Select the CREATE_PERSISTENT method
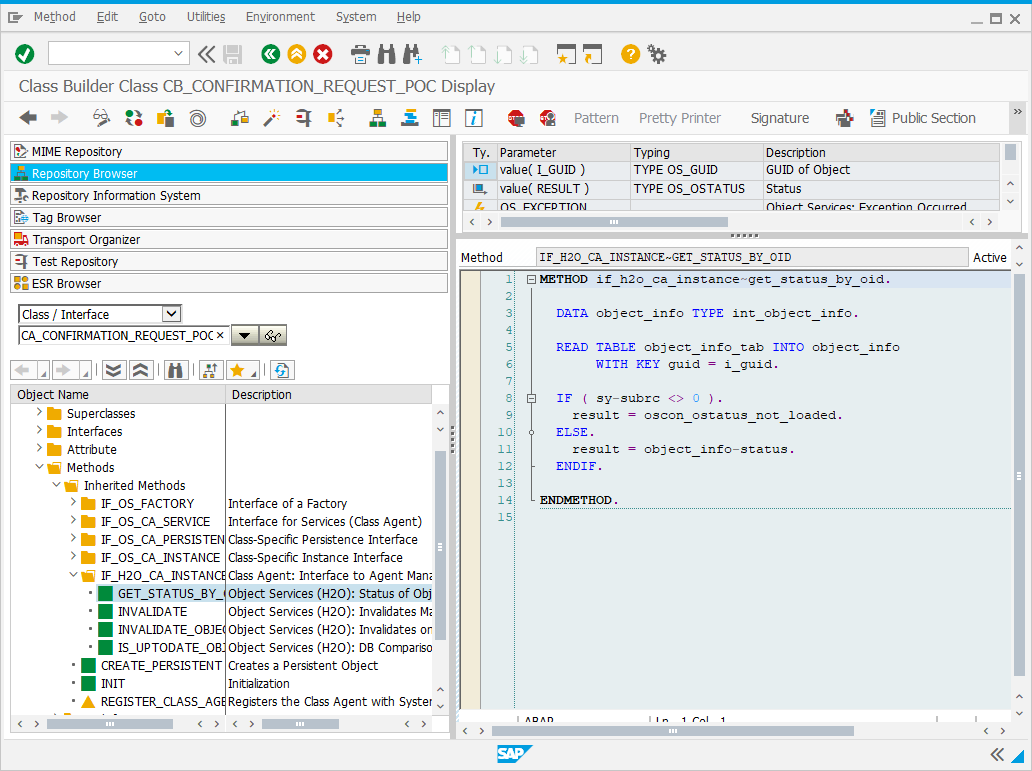The image size is (1032, 771). (x=161, y=666)
